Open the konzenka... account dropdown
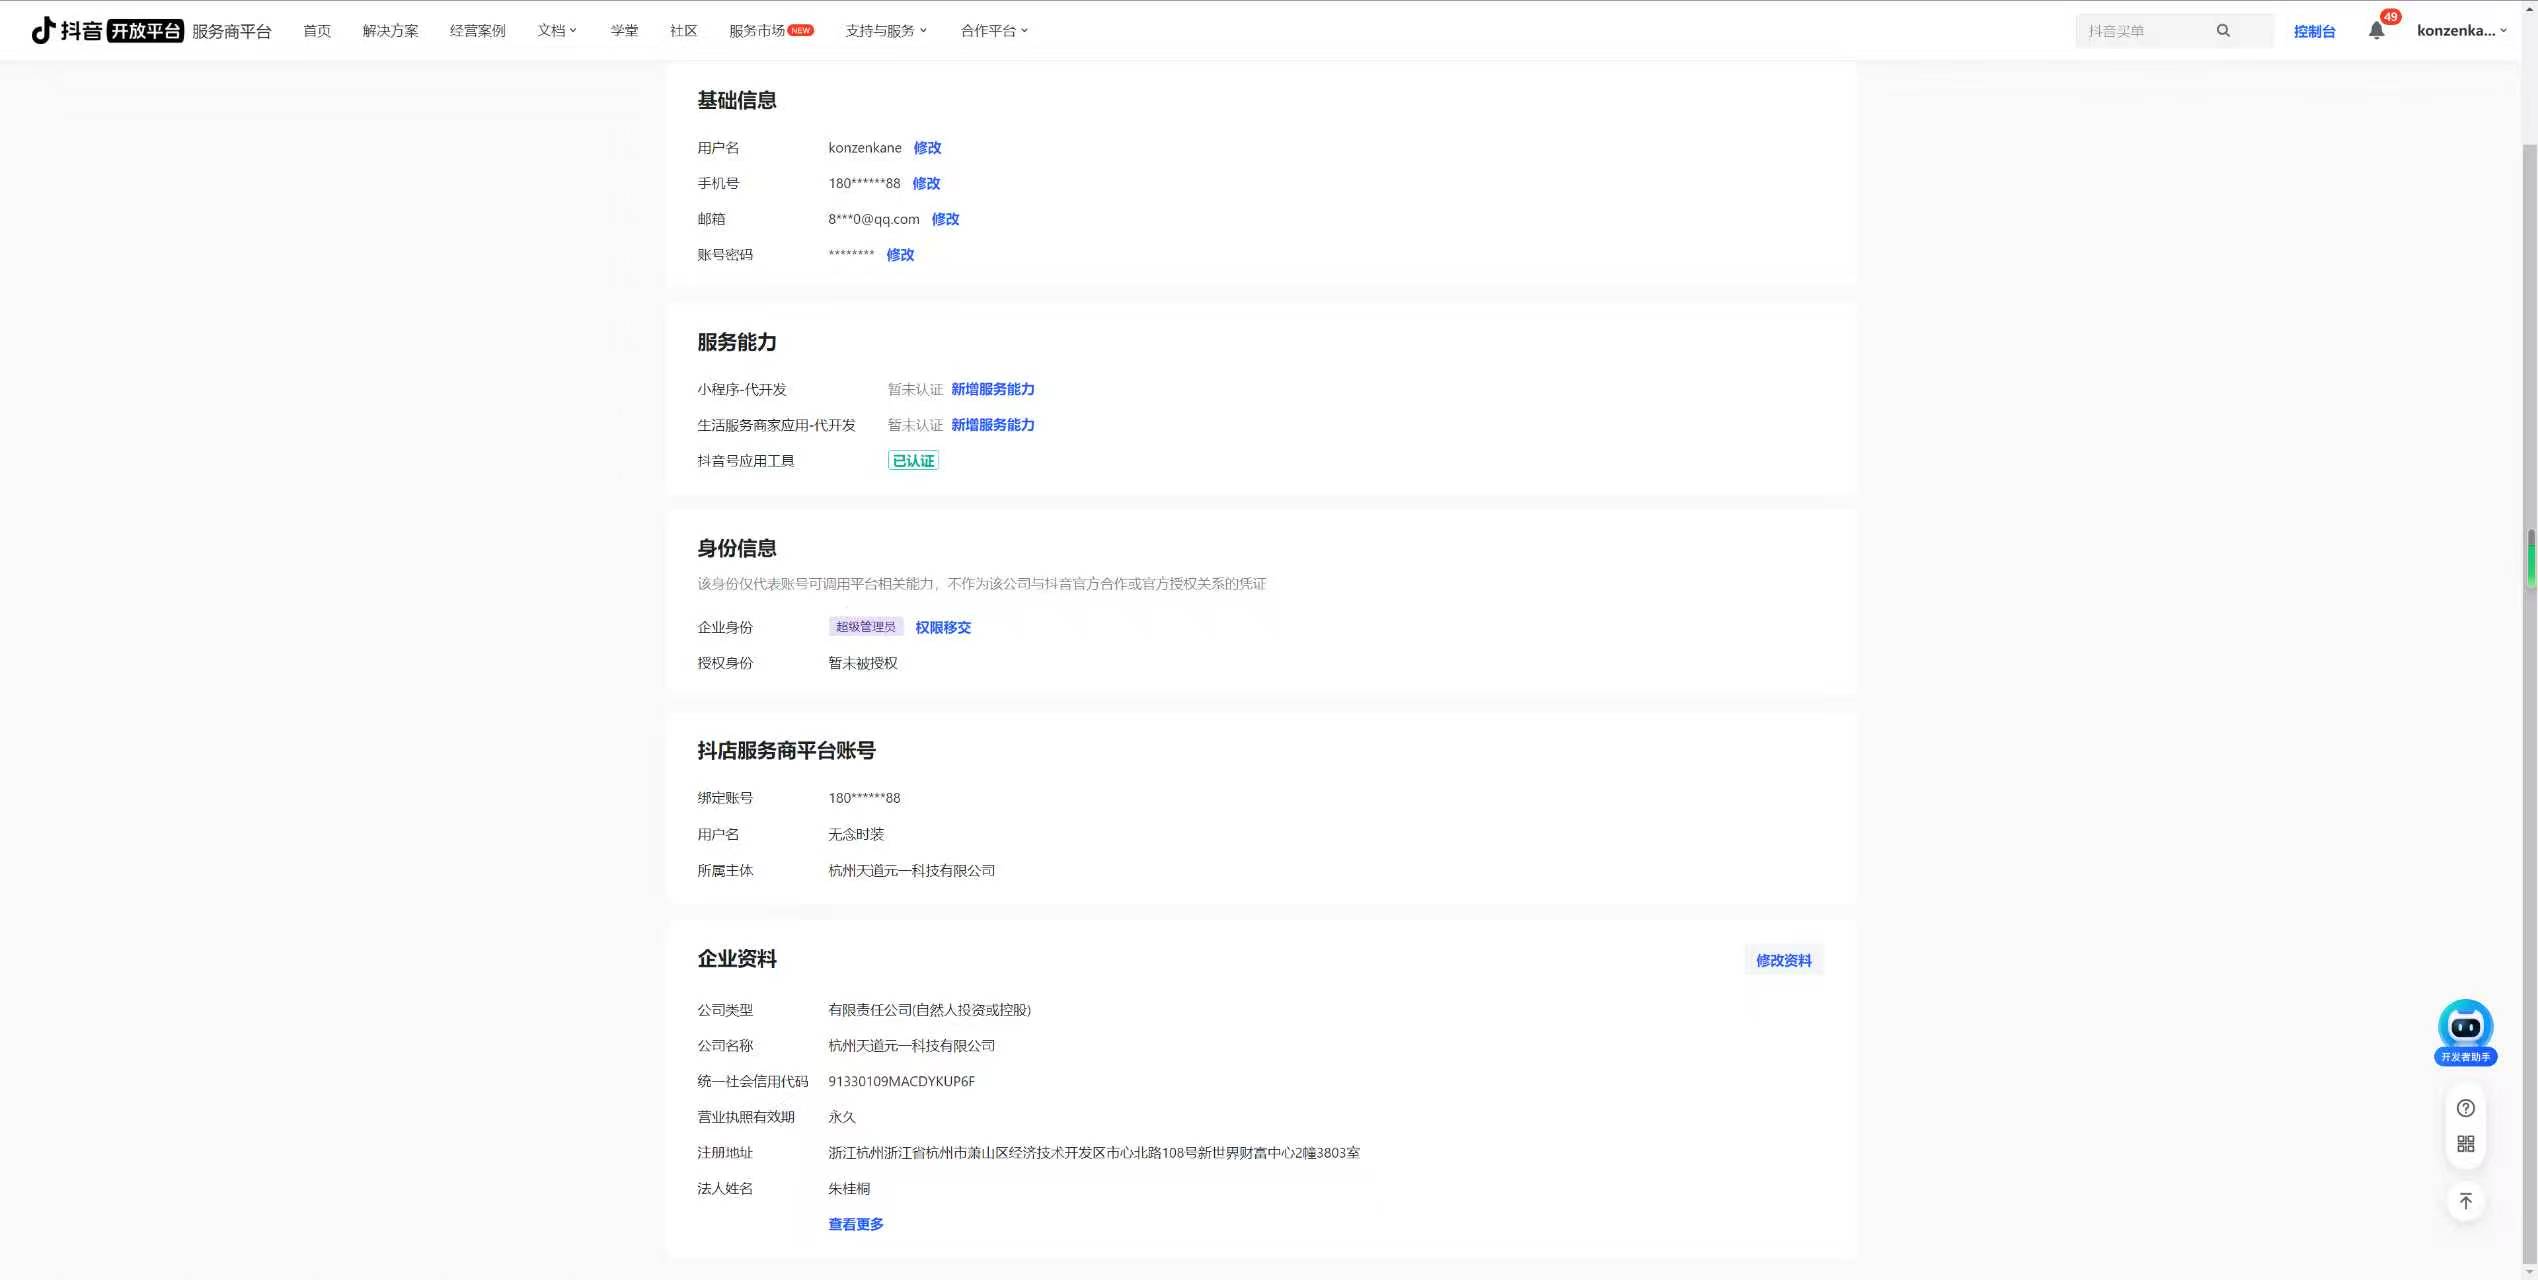This screenshot has height=1280, width=2538. coord(2461,31)
